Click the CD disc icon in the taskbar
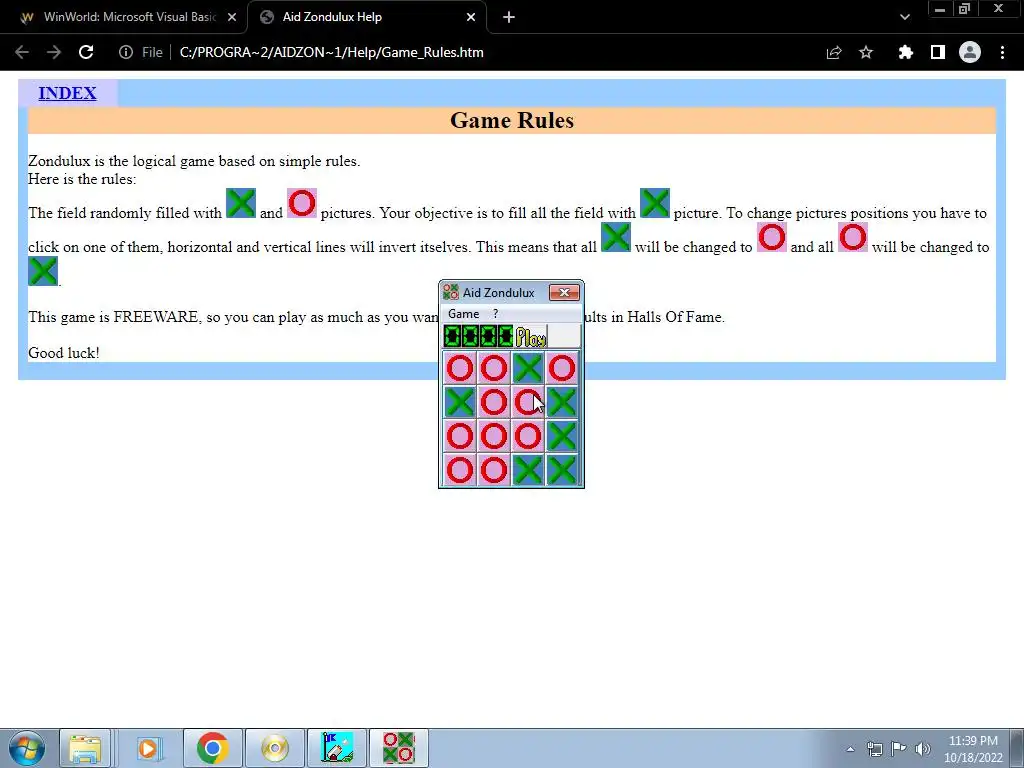 275,748
